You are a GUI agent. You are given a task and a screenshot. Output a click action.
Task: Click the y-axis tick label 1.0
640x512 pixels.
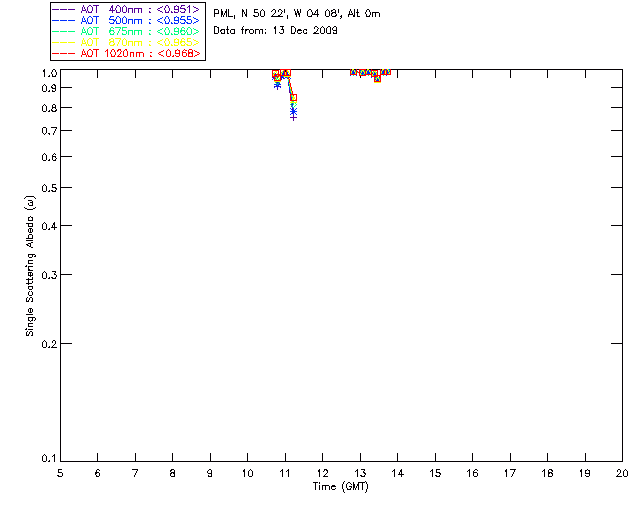(49, 73)
